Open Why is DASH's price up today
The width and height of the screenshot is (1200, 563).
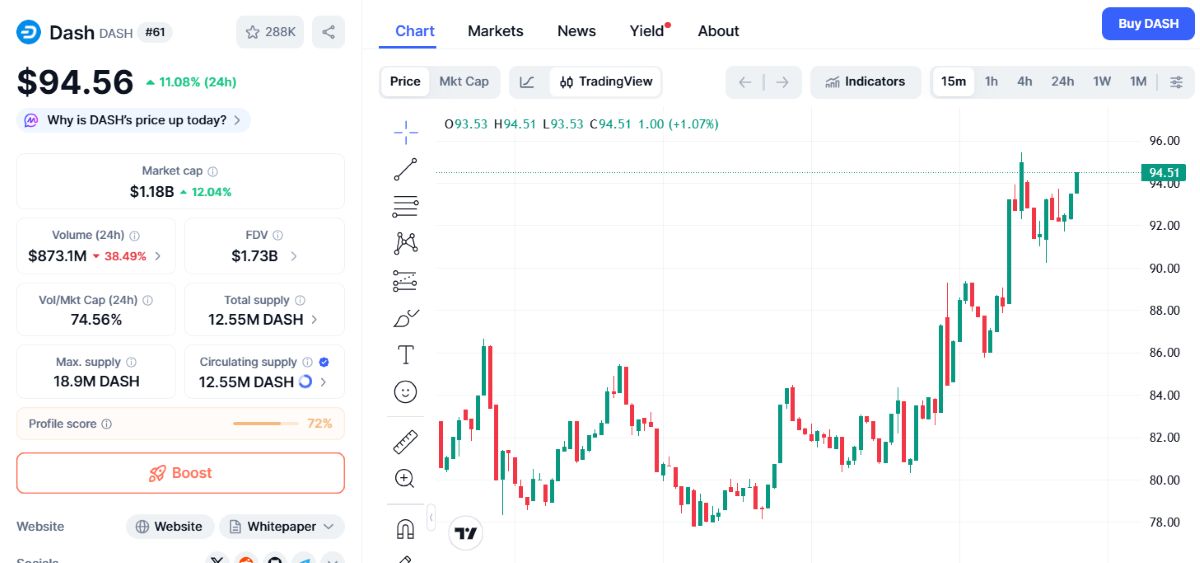[133, 120]
